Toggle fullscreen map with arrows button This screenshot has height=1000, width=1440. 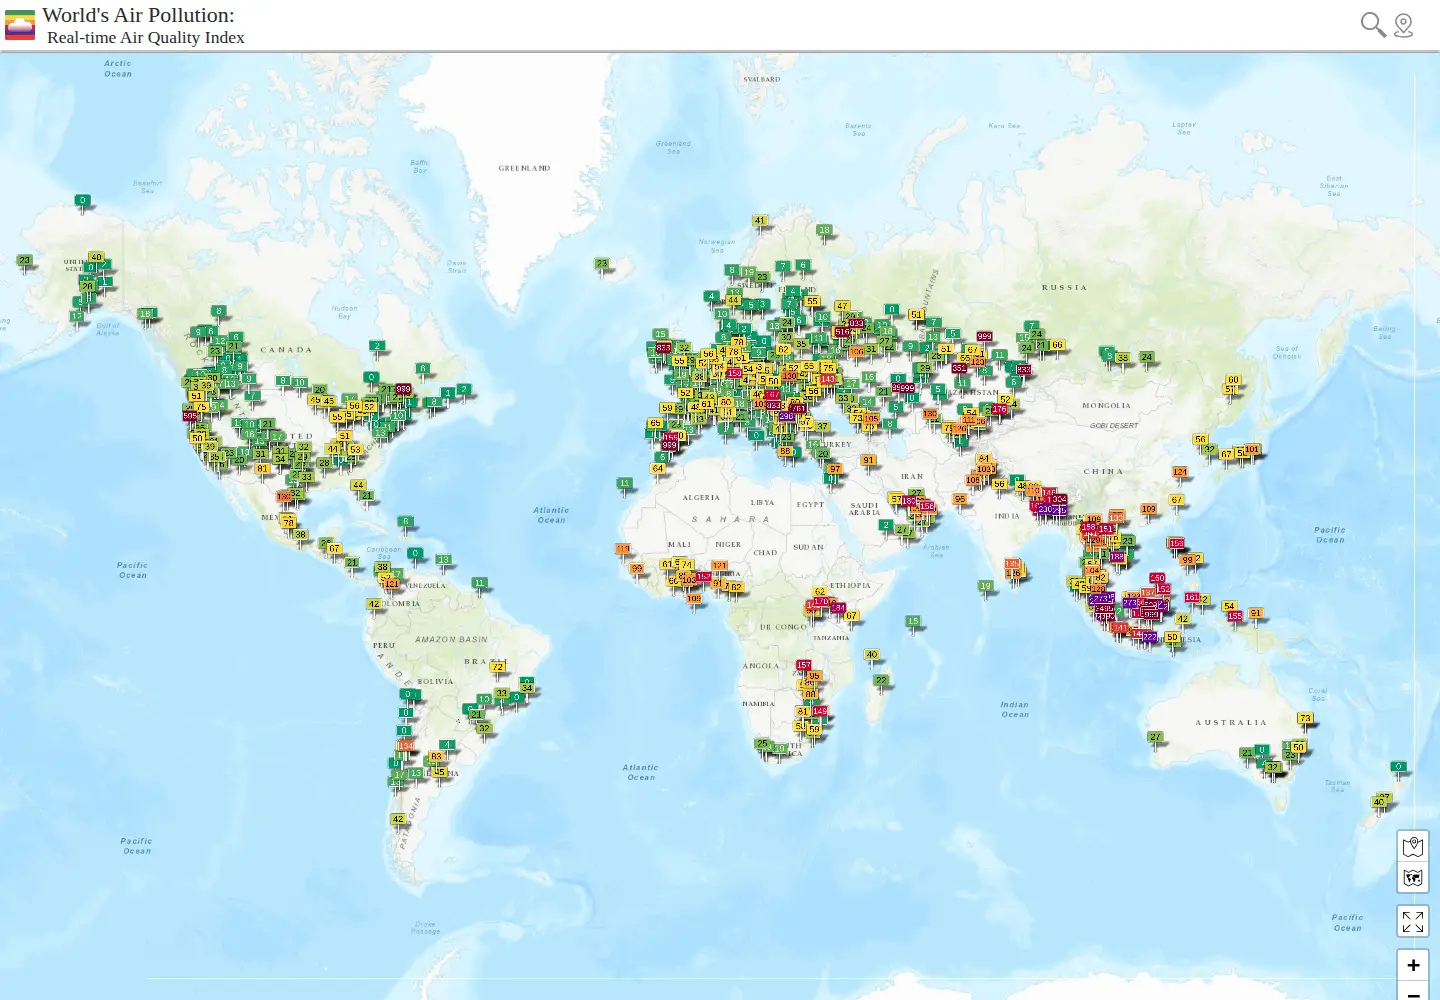(x=1412, y=921)
